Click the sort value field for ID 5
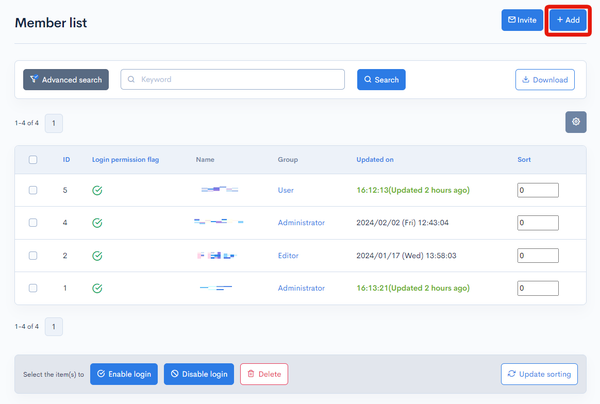 538,190
